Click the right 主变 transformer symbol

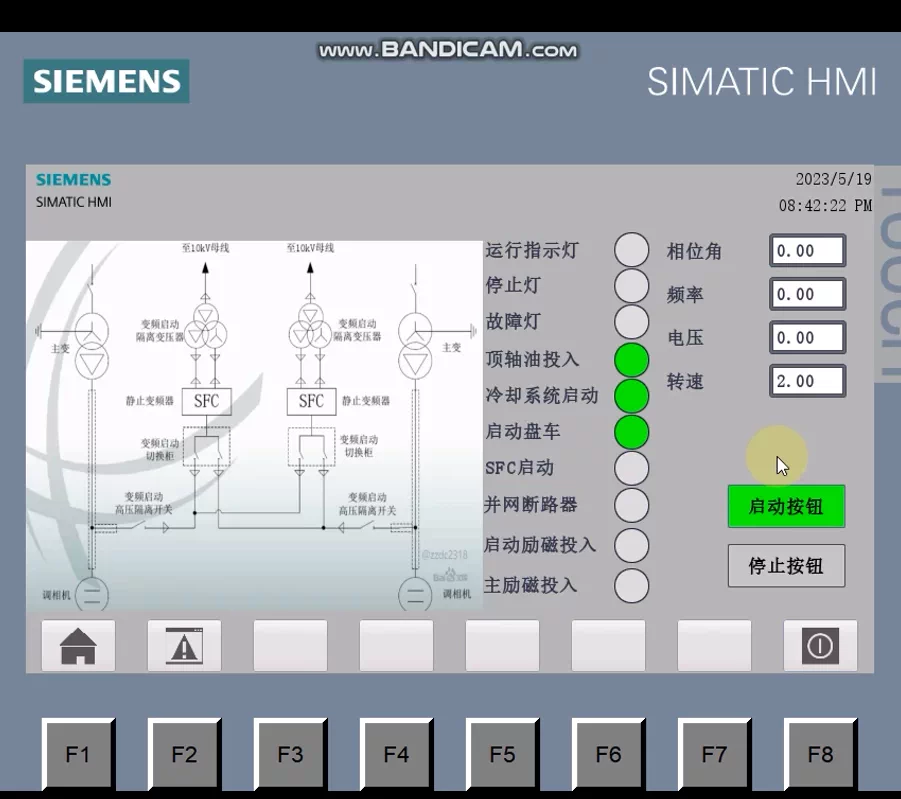415,346
